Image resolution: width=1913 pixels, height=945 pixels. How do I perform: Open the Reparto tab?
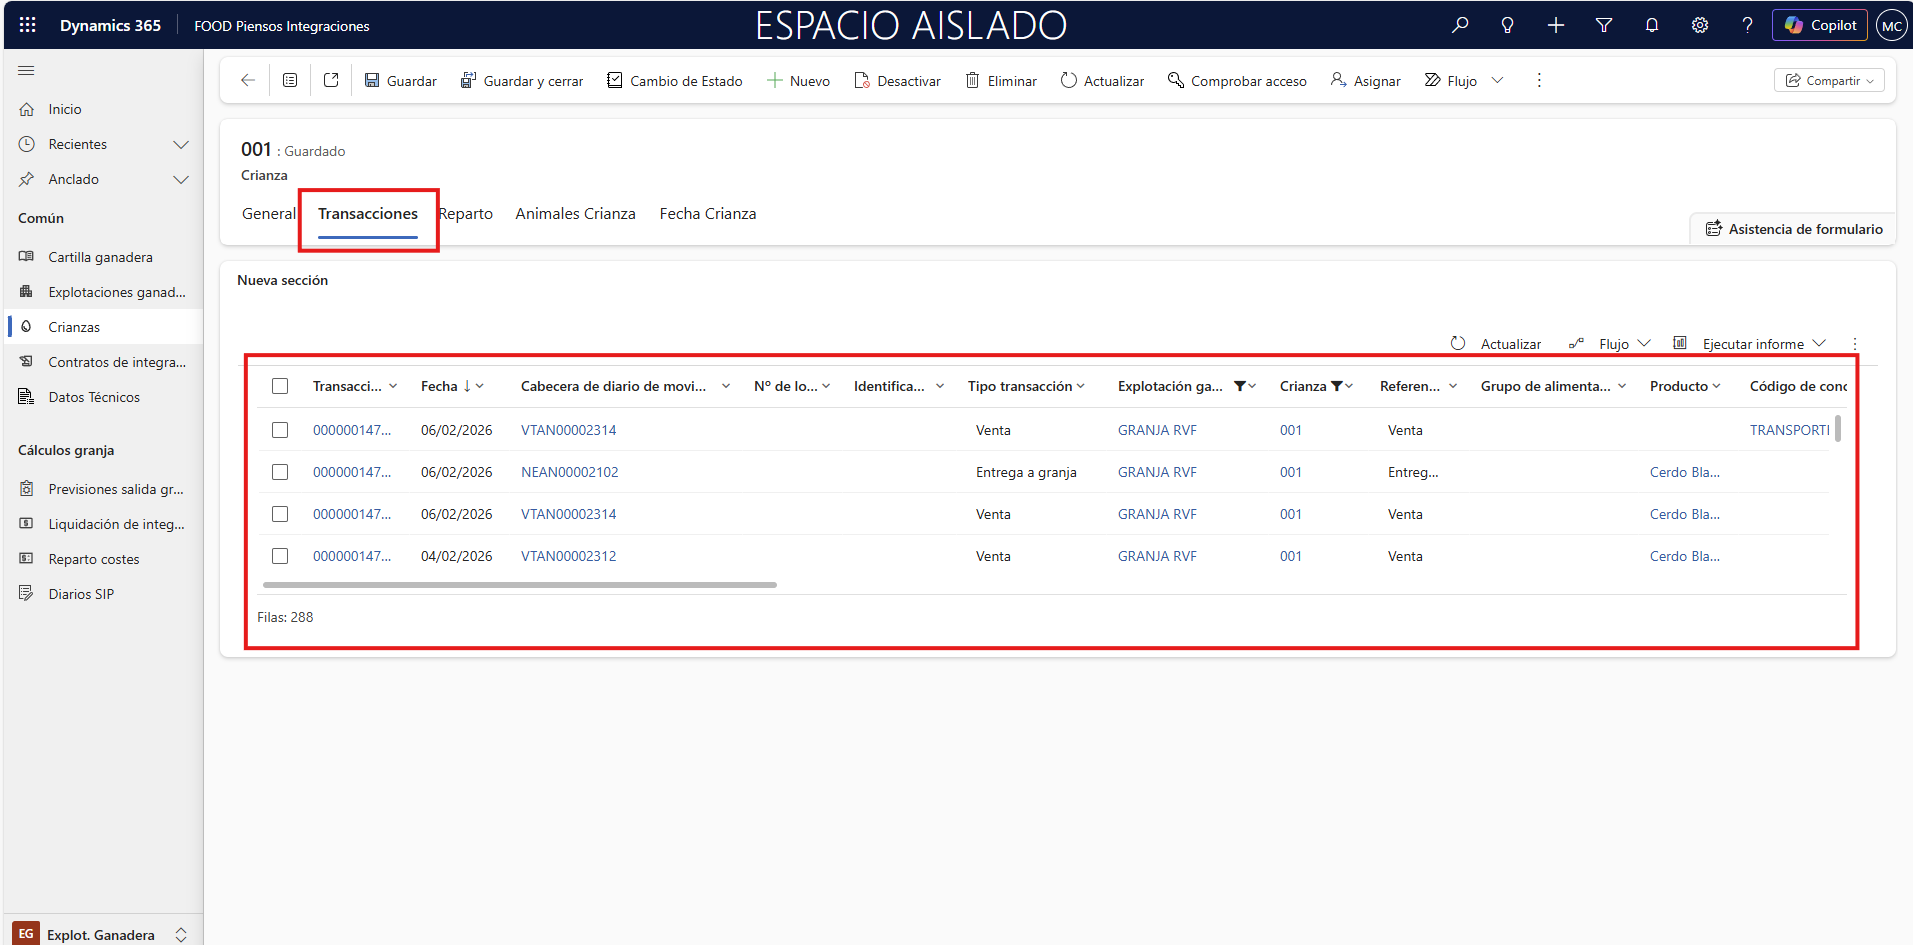[x=466, y=214]
